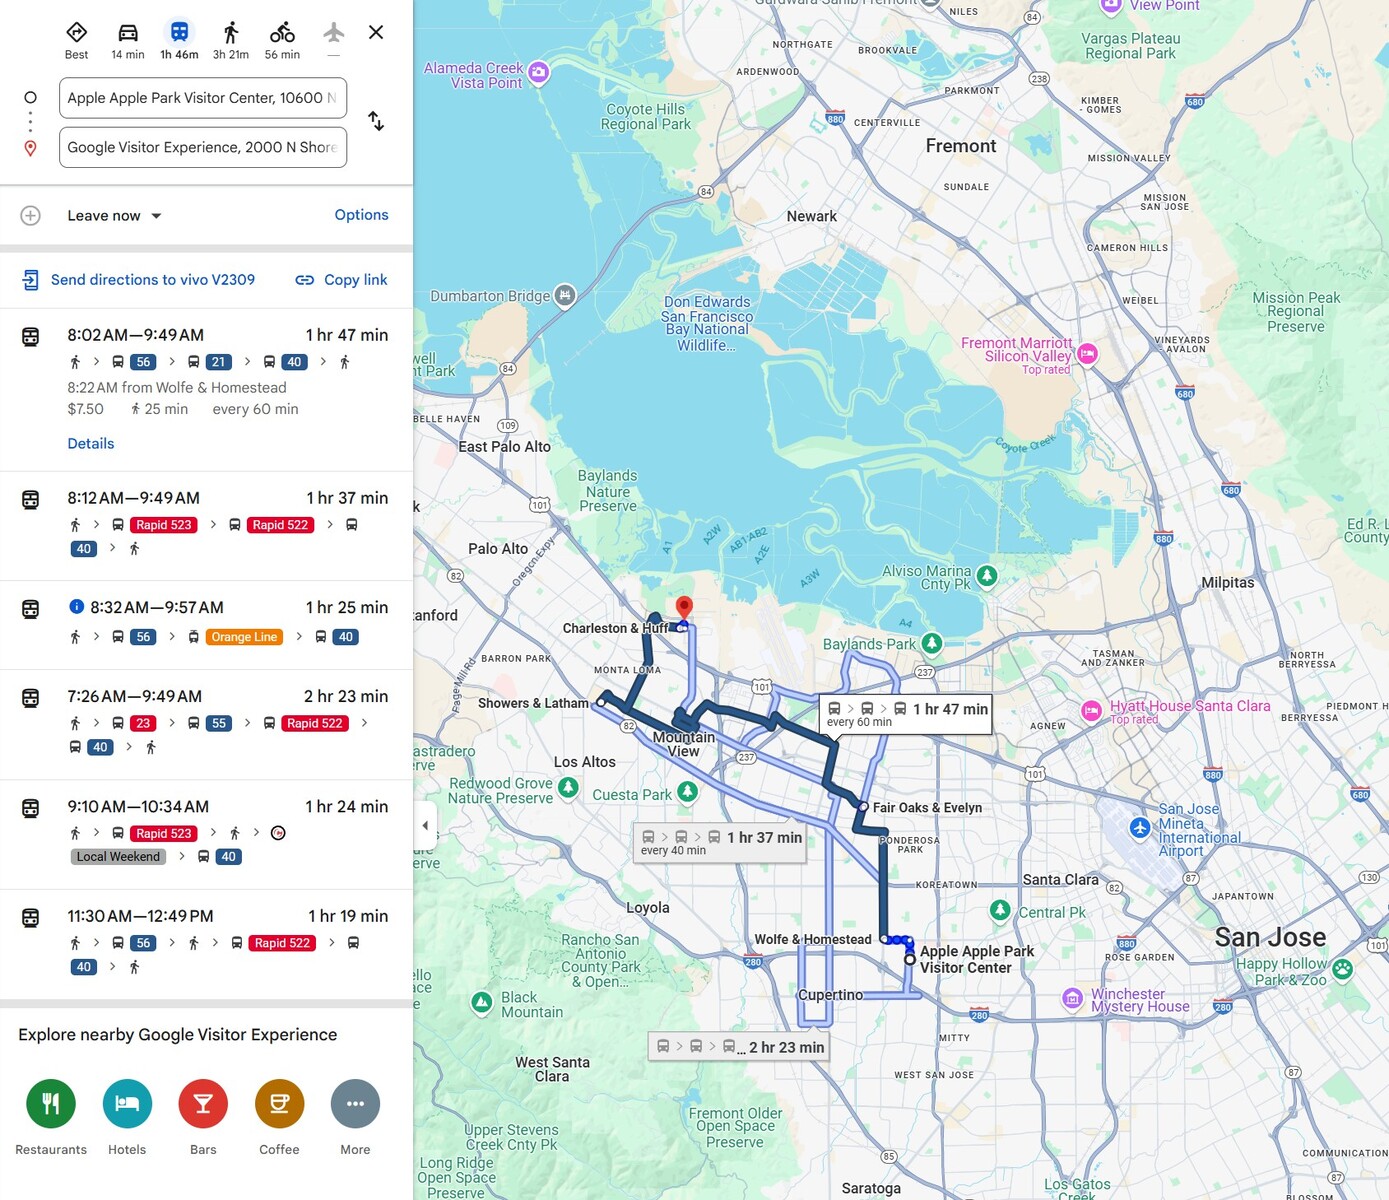Reverse starting point and destination
Image resolution: width=1389 pixels, height=1200 pixels.
pos(376,121)
